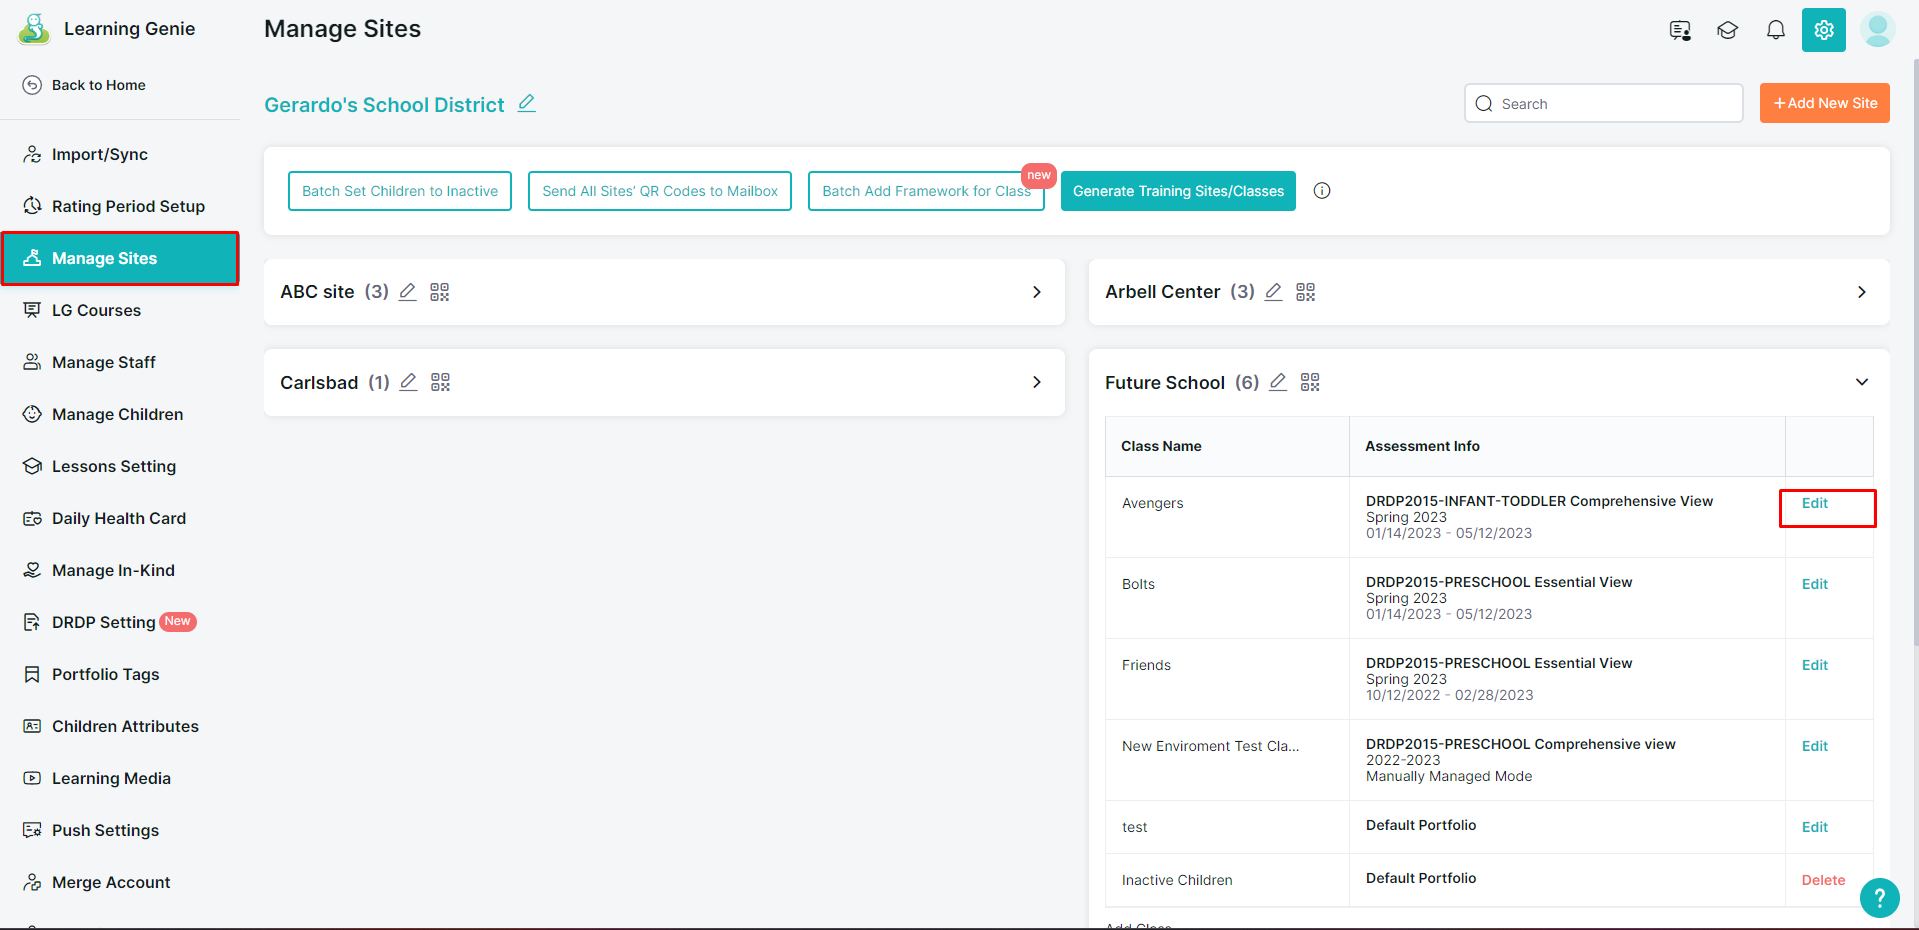Open Manage Children menu item
The image size is (1919, 930).
(120, 414)
